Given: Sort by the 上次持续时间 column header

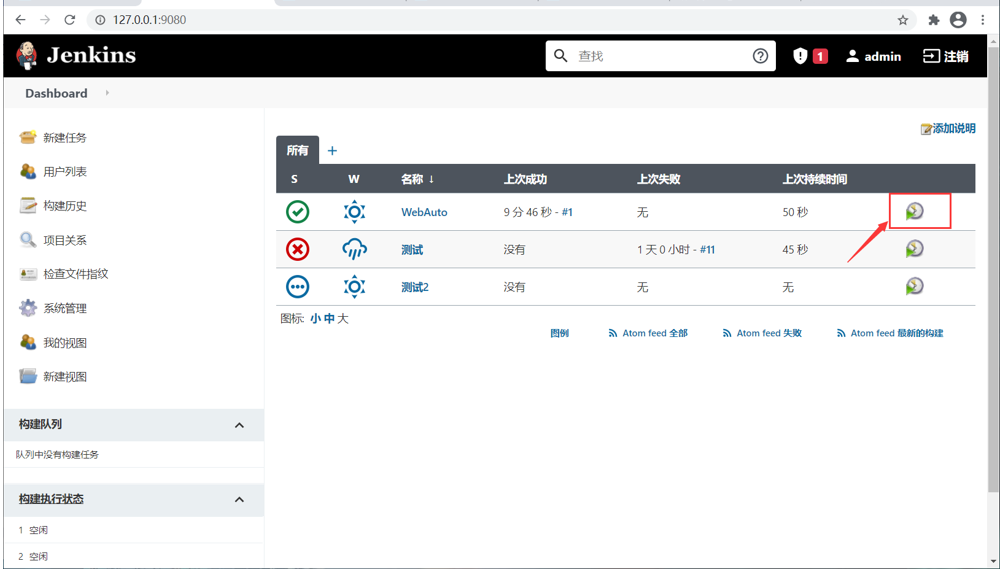Looking at the screenshot, I should coord(815,179).
